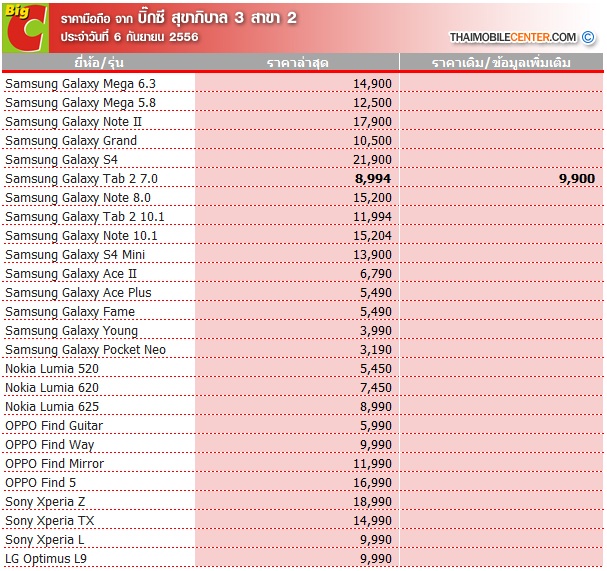
Task: Click the bold 8,994 price
Action: coord(373,178)
